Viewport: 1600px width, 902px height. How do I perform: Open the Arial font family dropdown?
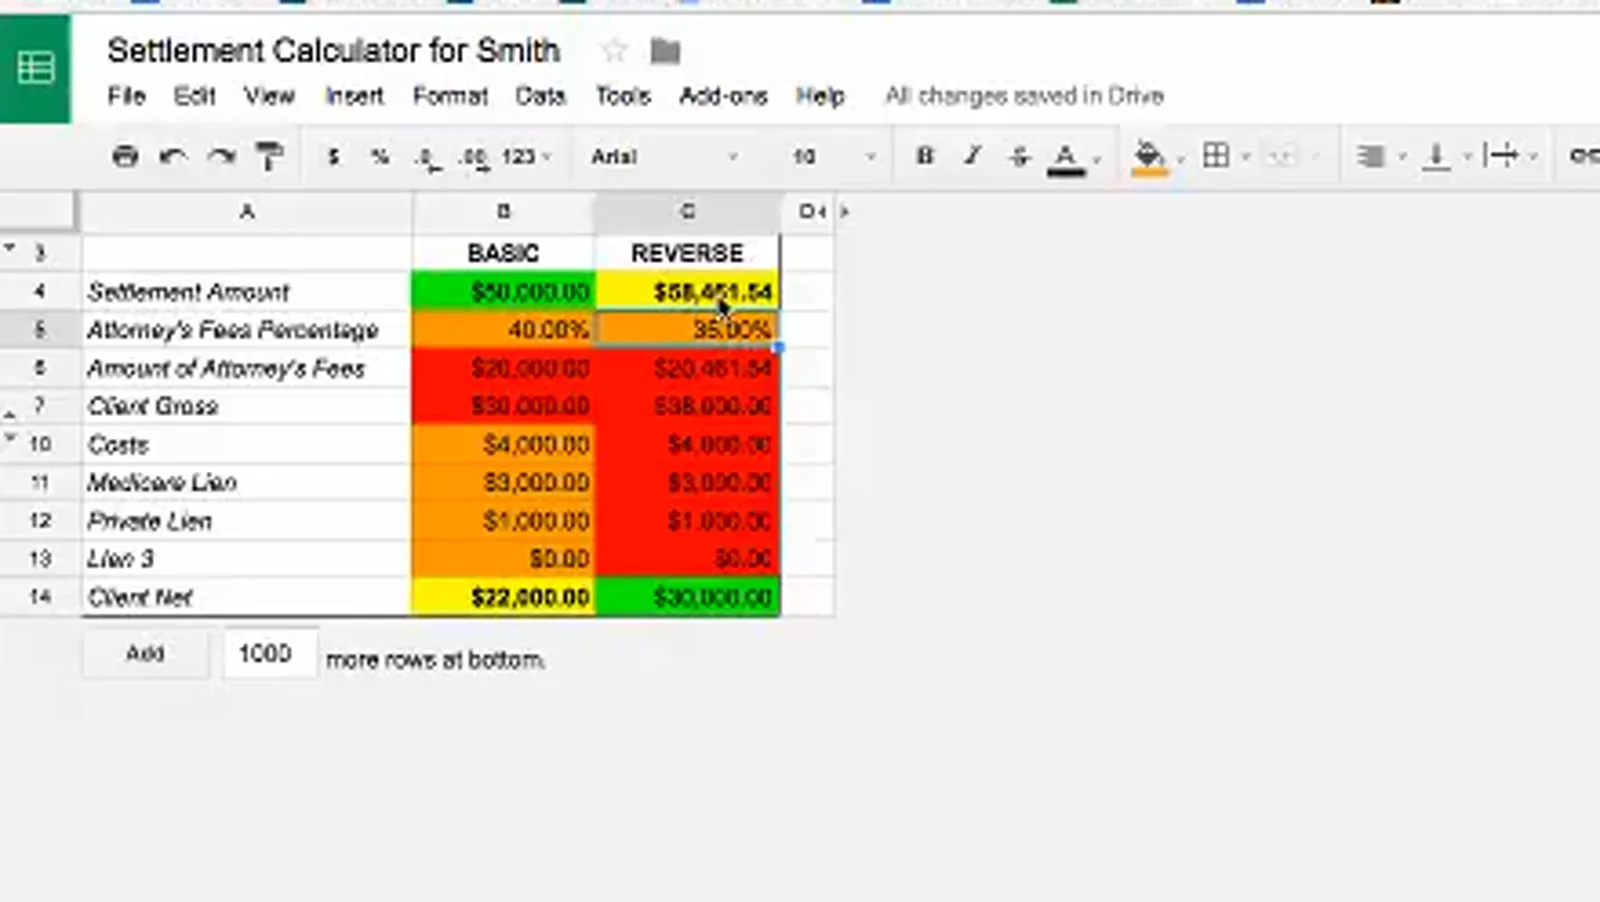[664, 156]
